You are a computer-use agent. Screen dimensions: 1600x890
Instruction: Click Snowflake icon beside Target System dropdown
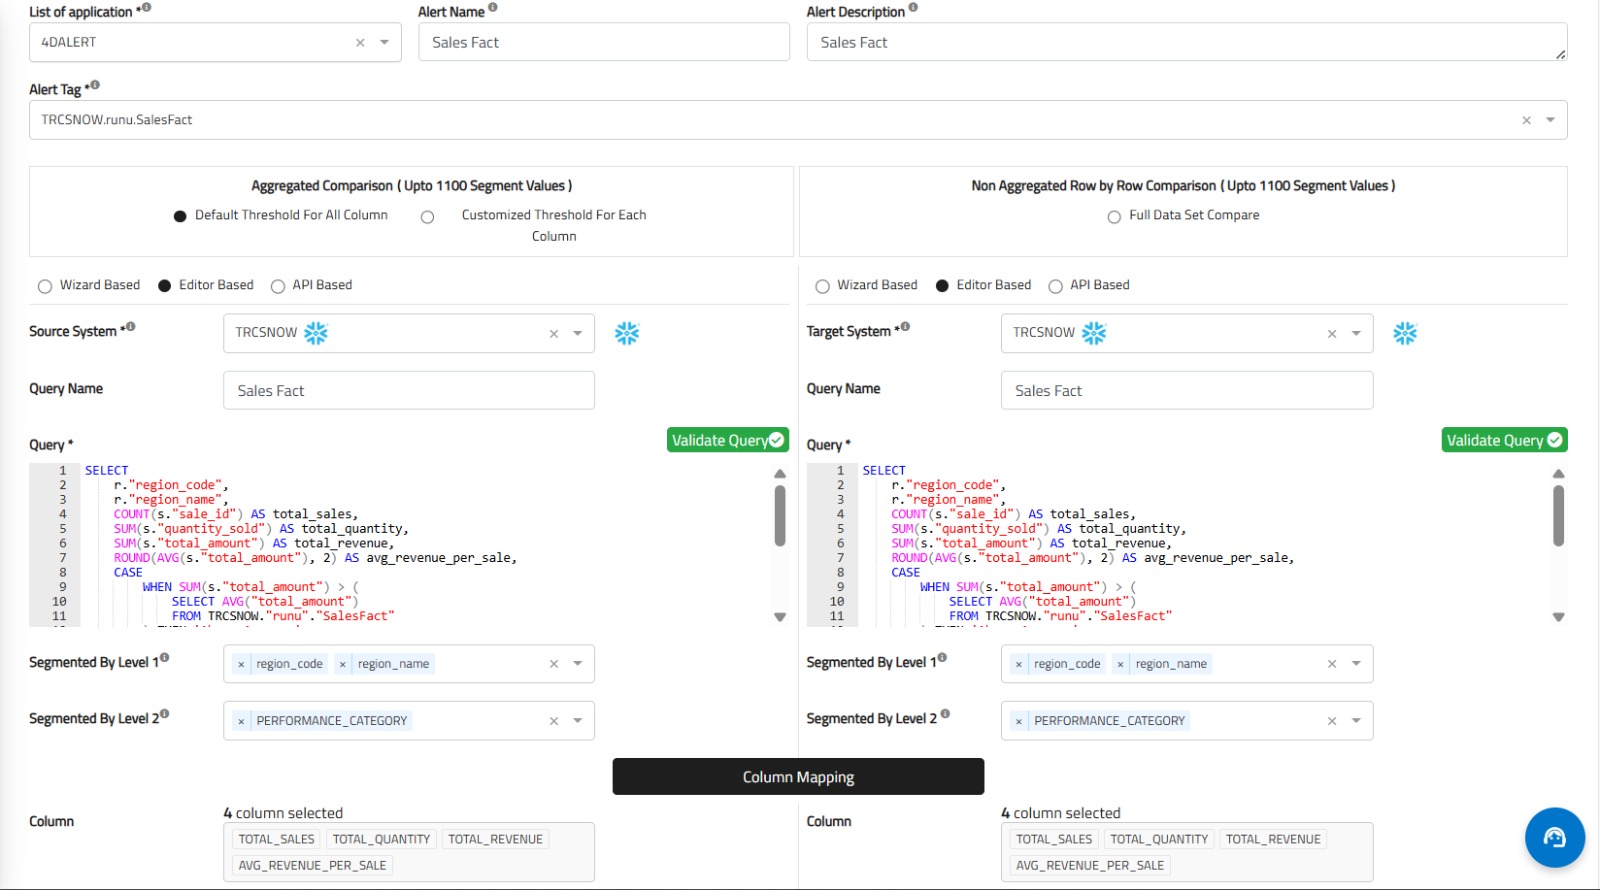[x=1405, y=334]
